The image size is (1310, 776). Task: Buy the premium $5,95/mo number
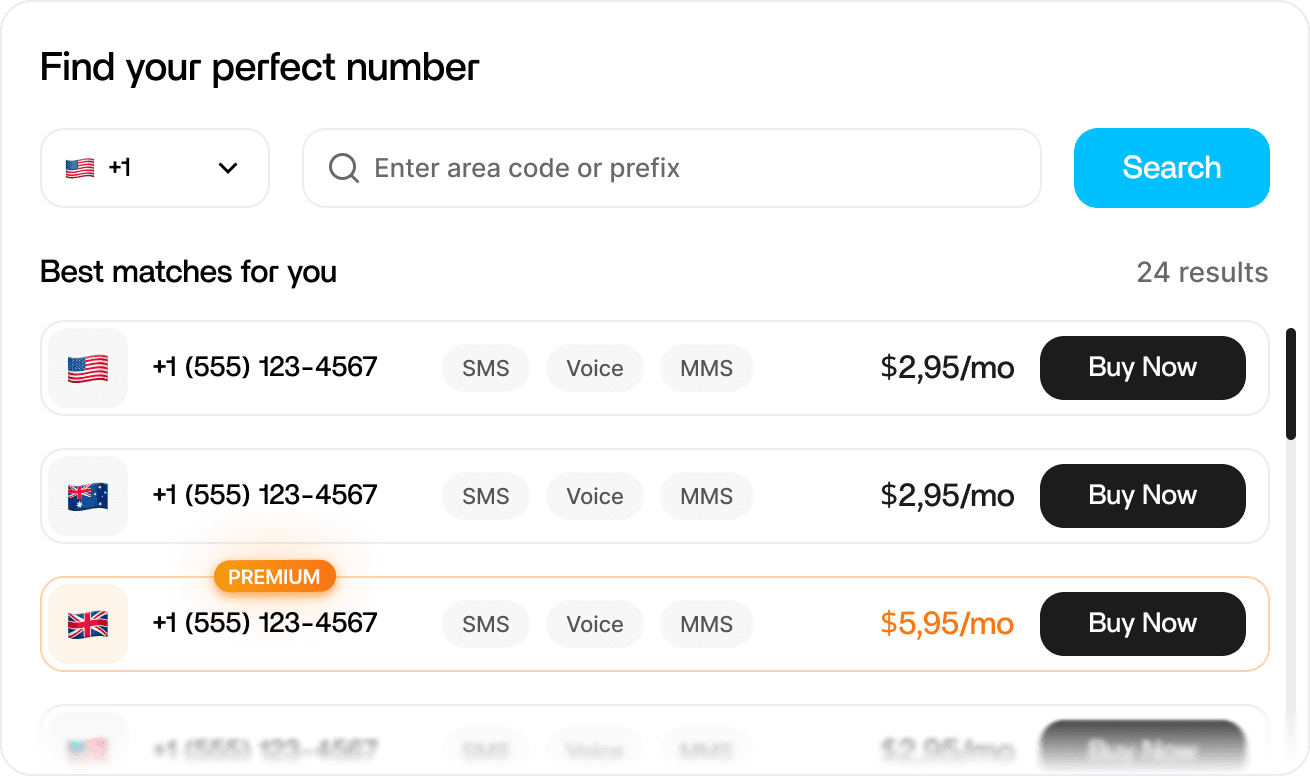click(x=1142, y=624)
